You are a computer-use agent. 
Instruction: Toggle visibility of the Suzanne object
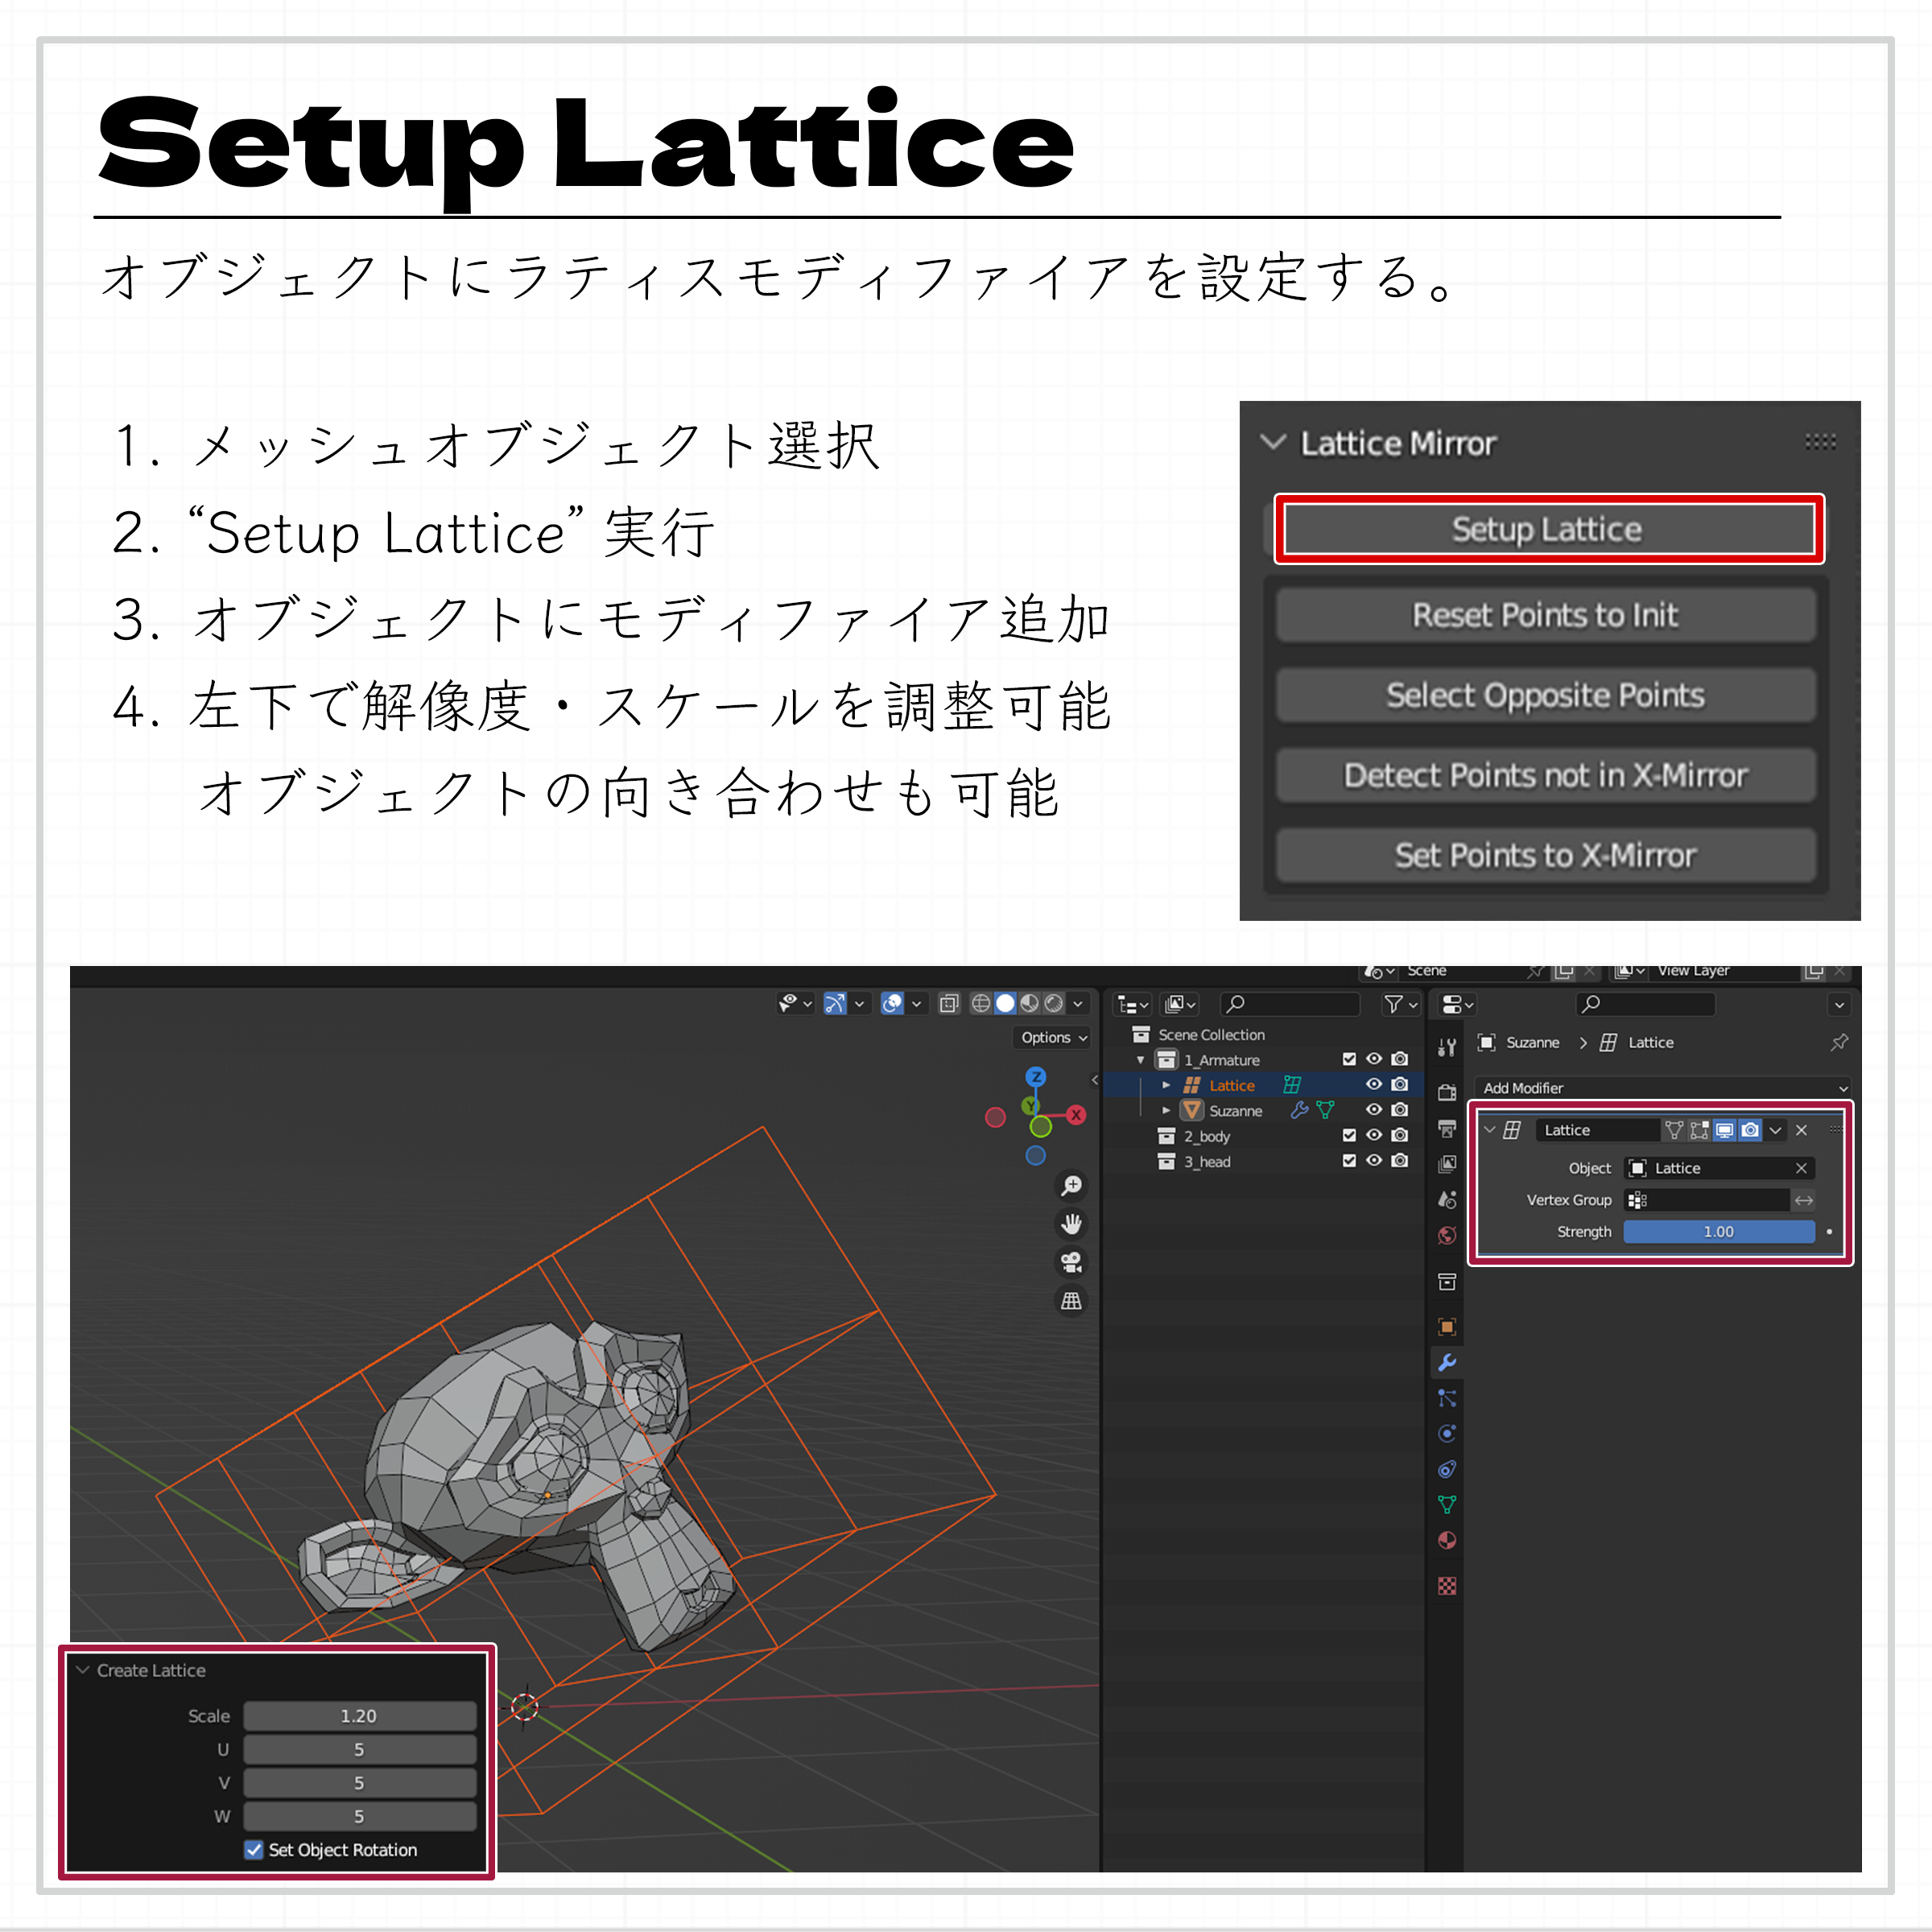[x=1374, y=1110]
